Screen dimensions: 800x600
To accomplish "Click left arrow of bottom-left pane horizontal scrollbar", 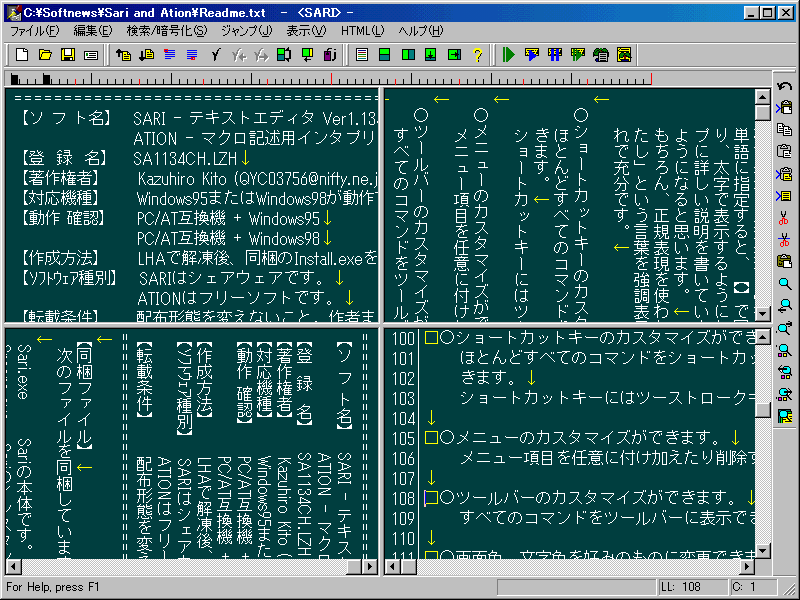I will tap(13, 566).
